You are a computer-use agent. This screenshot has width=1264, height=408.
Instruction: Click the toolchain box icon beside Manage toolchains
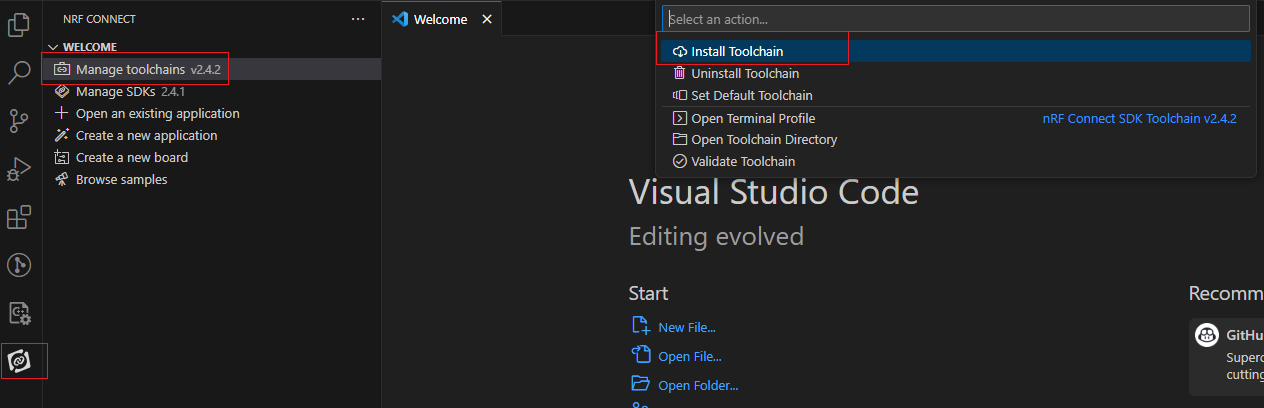click(62, 69)
